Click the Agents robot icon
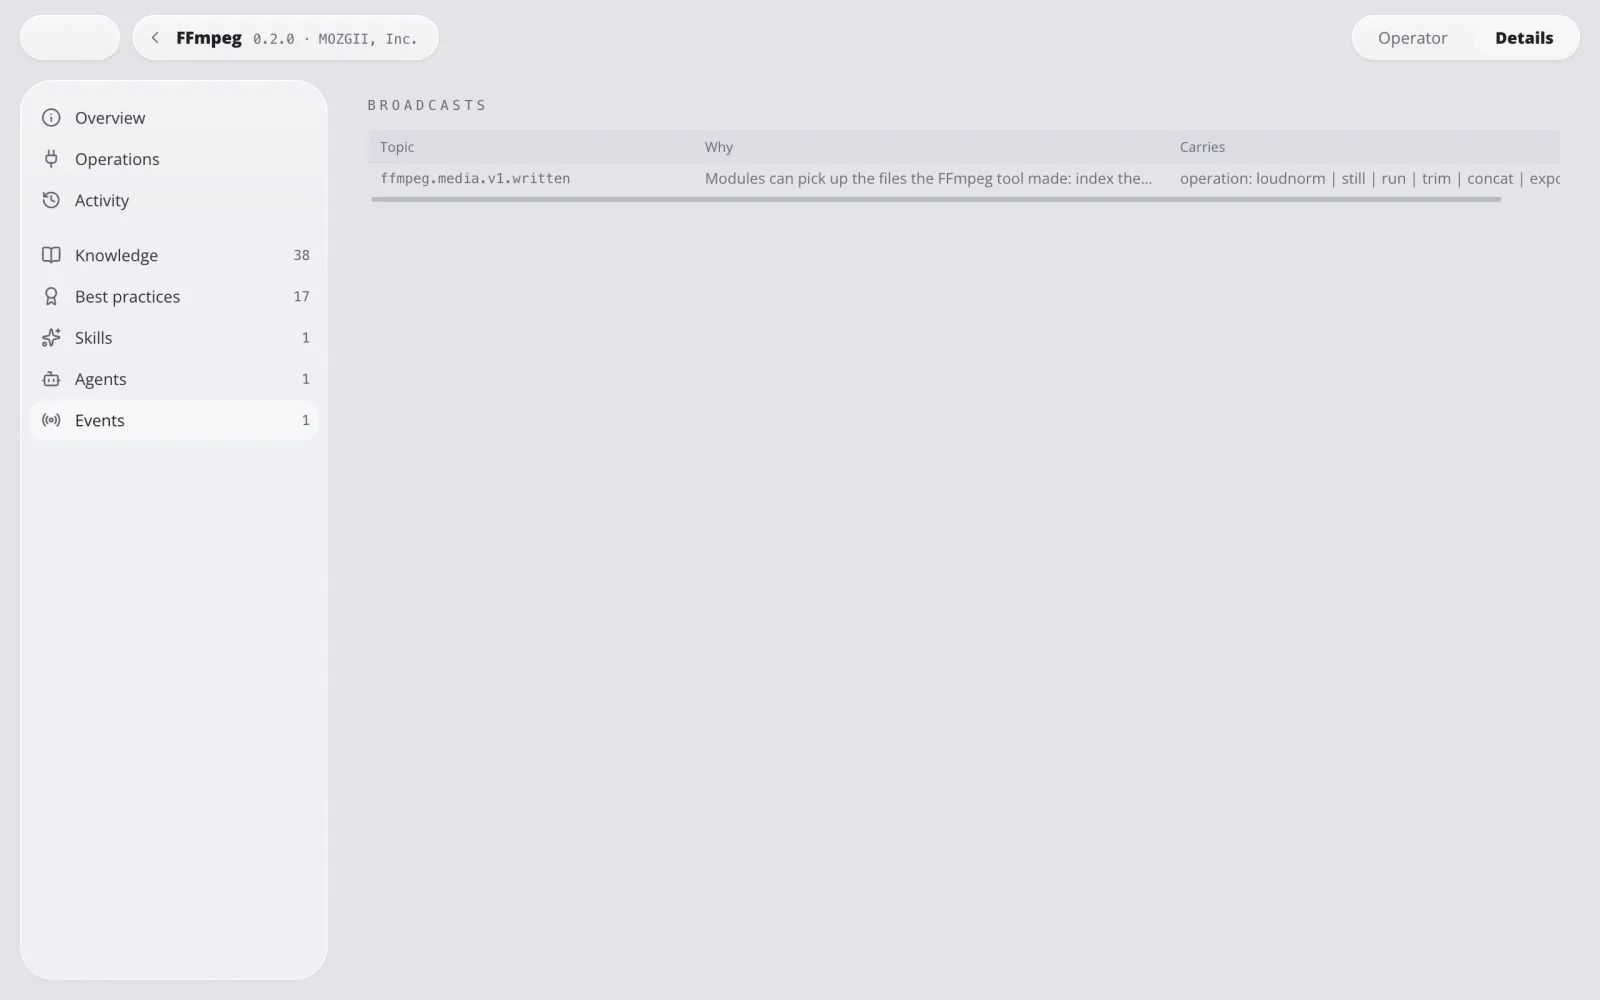The image size is (1600, 1000). [x=51, y=379]
